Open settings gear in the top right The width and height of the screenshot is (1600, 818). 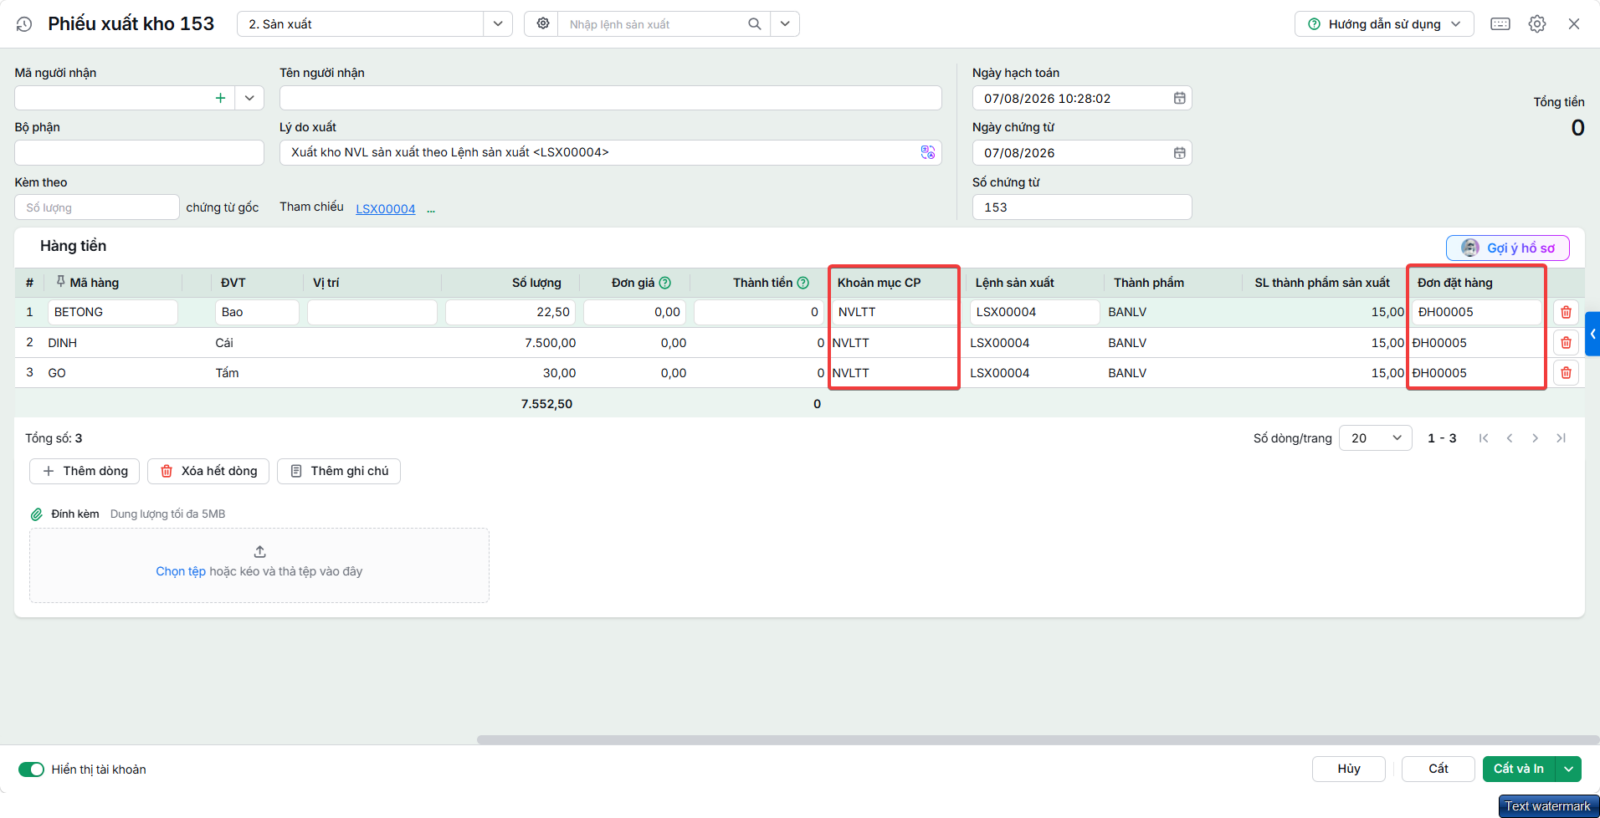coord(1537,24)
